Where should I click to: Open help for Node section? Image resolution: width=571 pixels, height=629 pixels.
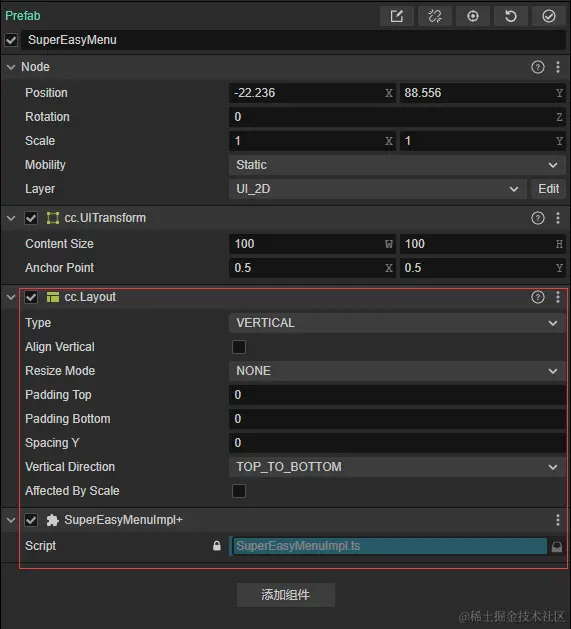tap(538, 67)
